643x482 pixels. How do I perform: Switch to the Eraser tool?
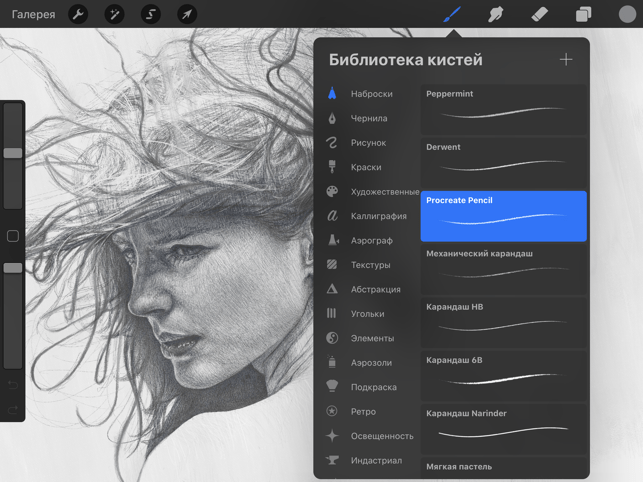539,14
